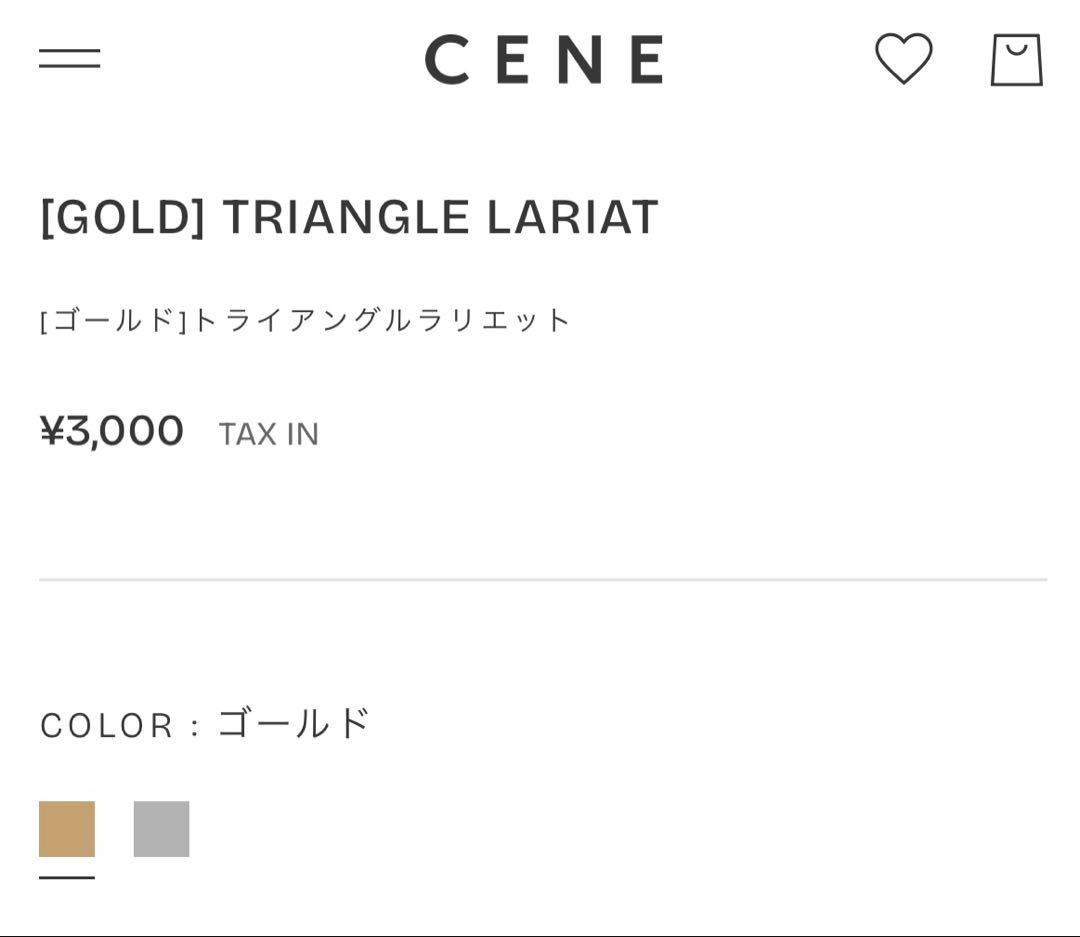This screenshot has width=1080, height=937.
Task: Click the [GOLD] tag in the title
Action: (123, 217)
